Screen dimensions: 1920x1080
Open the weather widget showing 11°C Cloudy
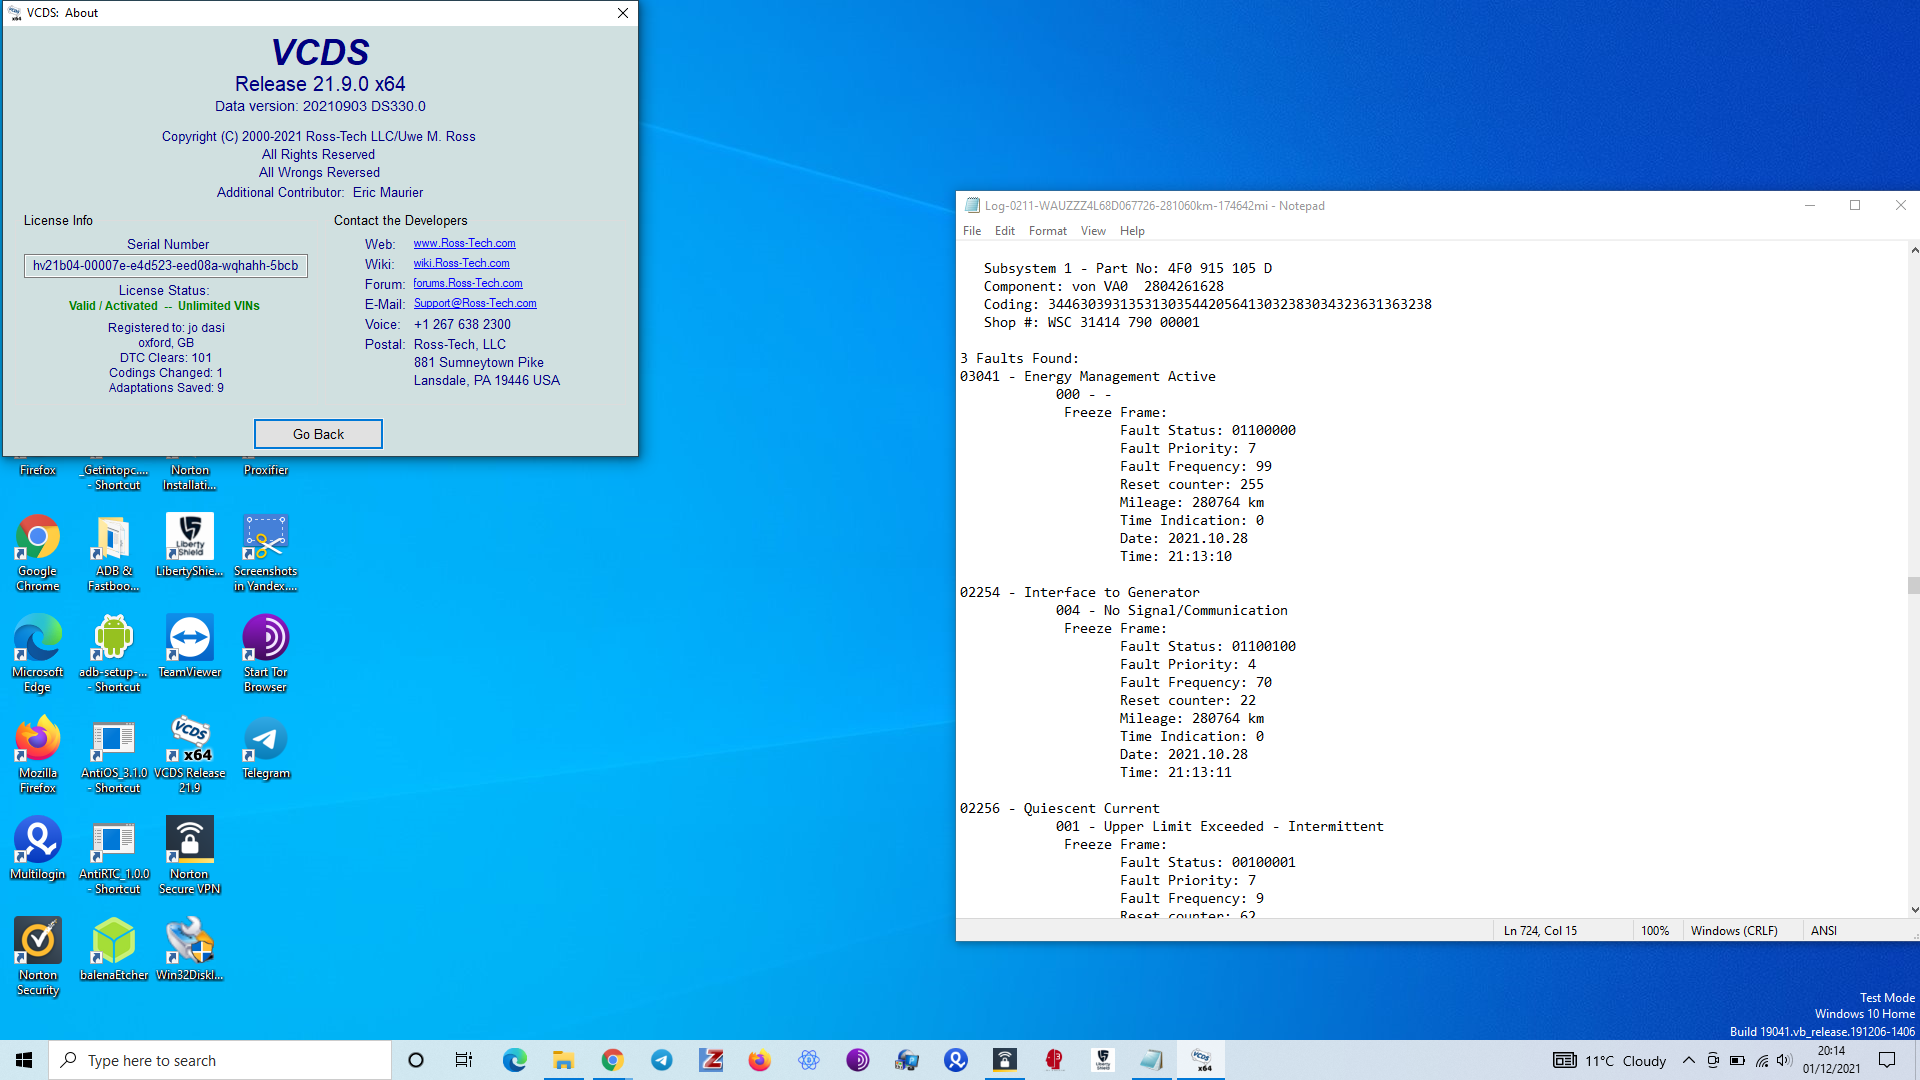click(1610, 1061)
